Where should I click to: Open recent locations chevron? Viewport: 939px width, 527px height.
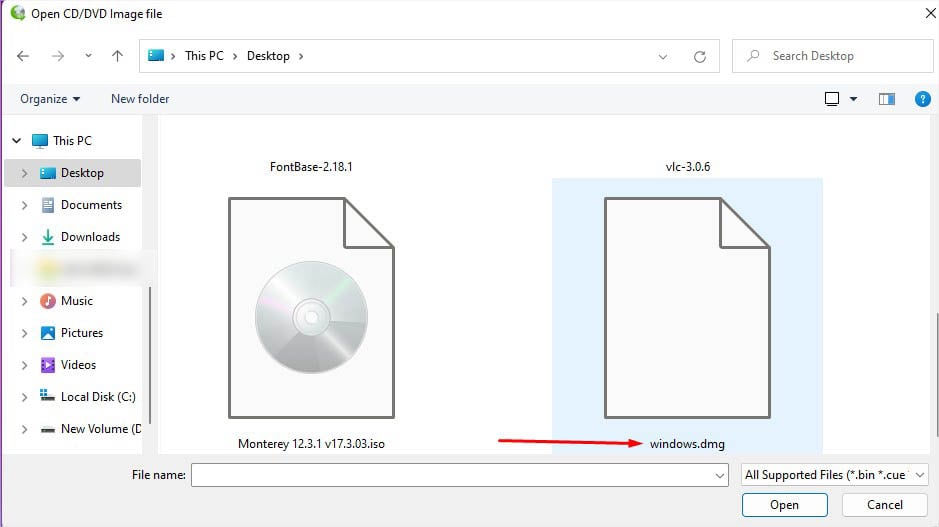[88, 56]
